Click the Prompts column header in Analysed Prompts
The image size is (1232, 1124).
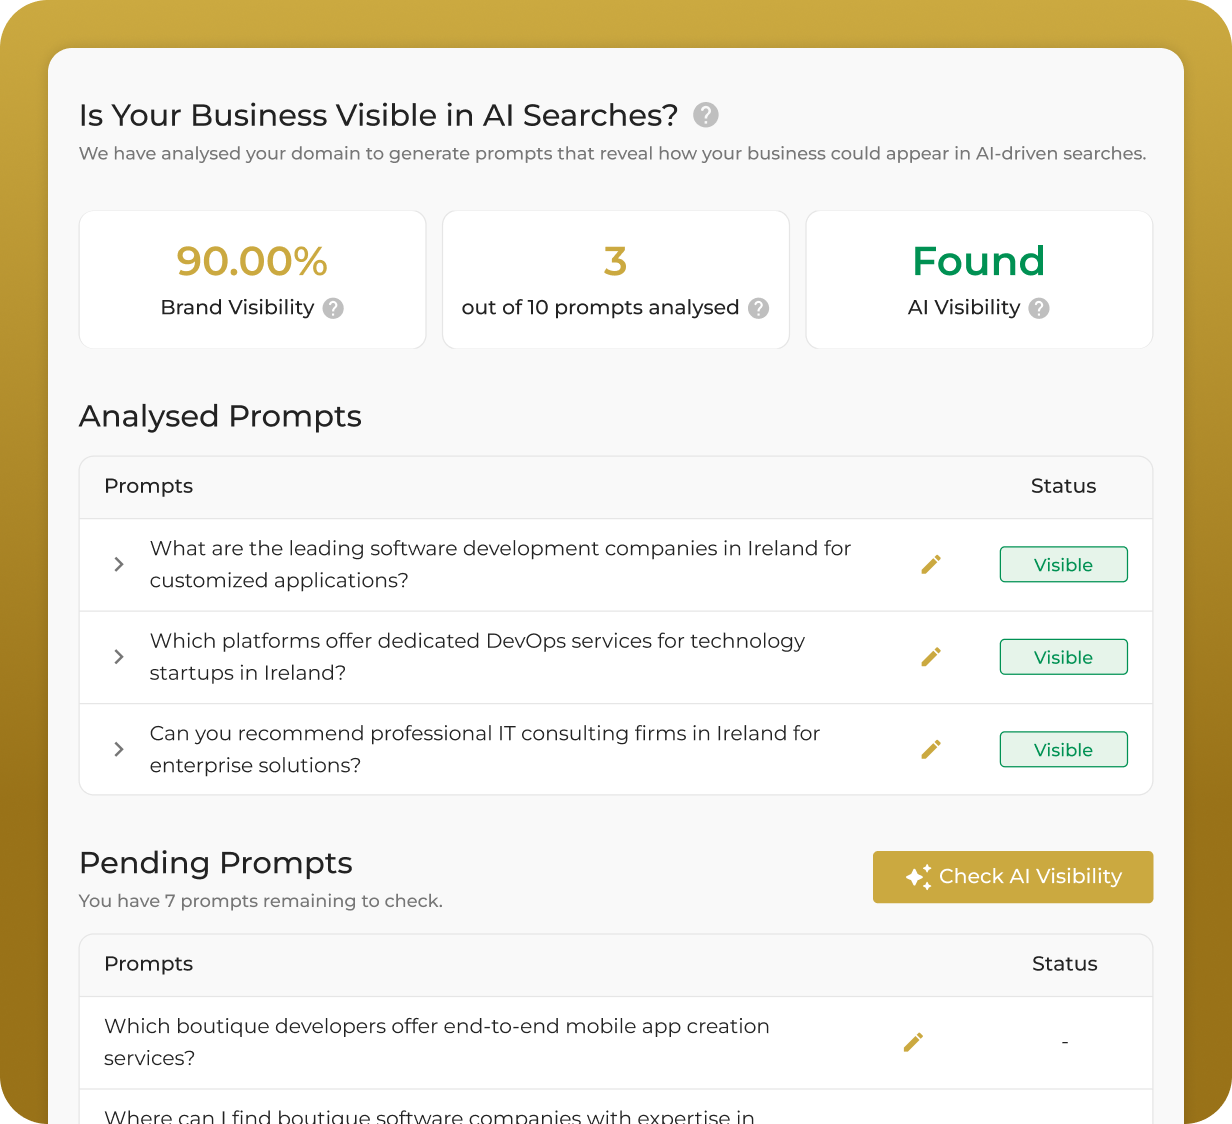pyautogui.click(x=148, y=487)
